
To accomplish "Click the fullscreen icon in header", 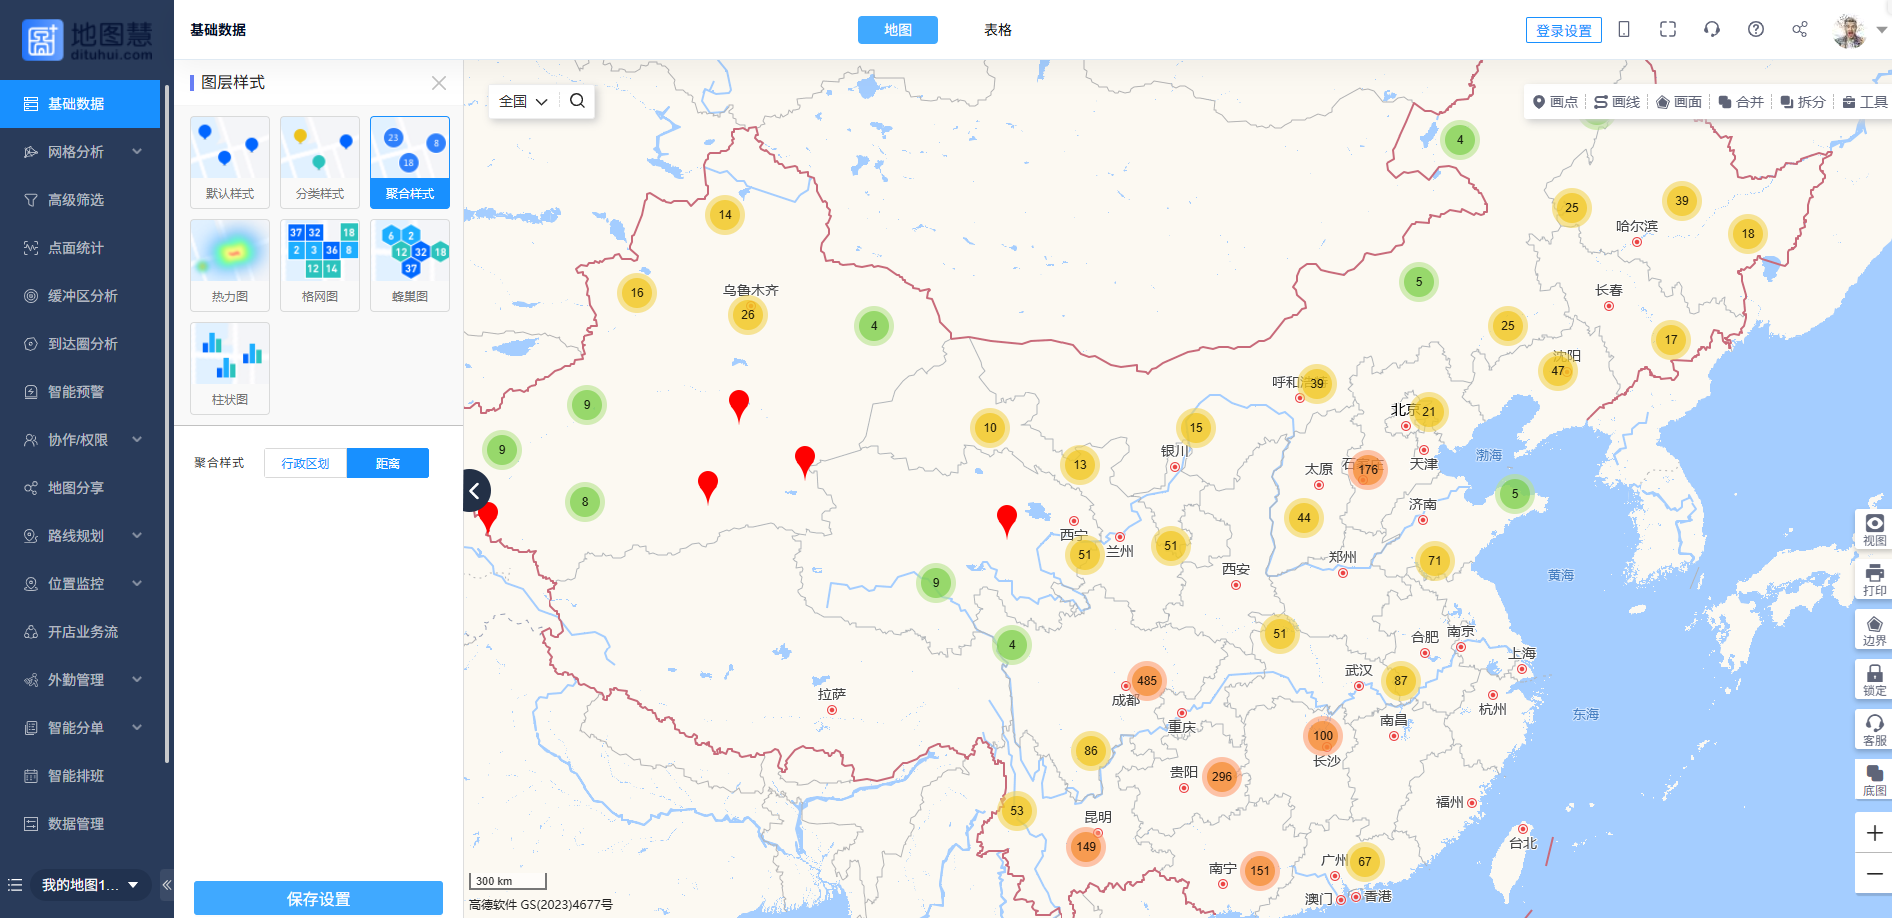I will click(1667, 29).
